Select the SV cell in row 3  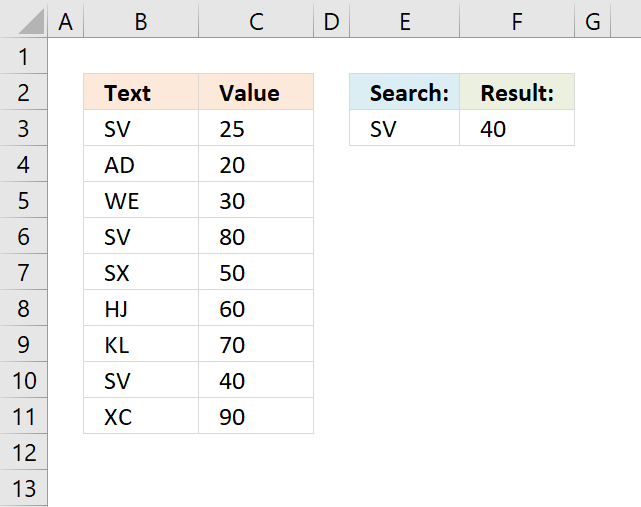[x=141, y=128]
